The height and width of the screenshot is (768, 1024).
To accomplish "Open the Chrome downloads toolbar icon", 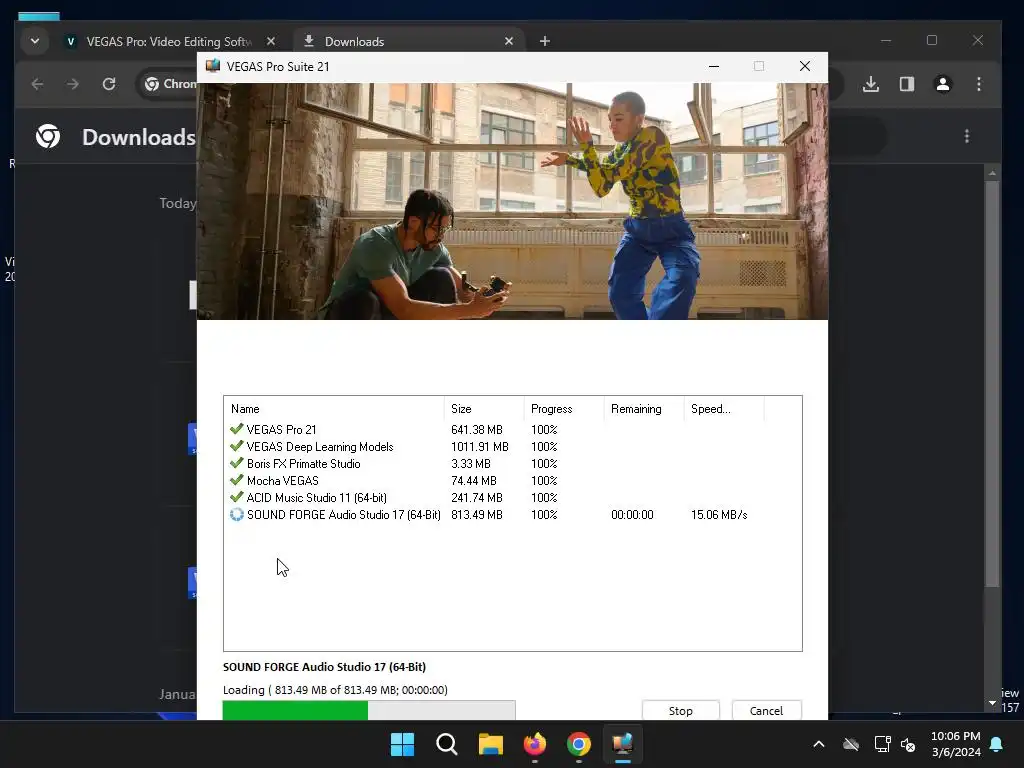I will pos(871,84).
